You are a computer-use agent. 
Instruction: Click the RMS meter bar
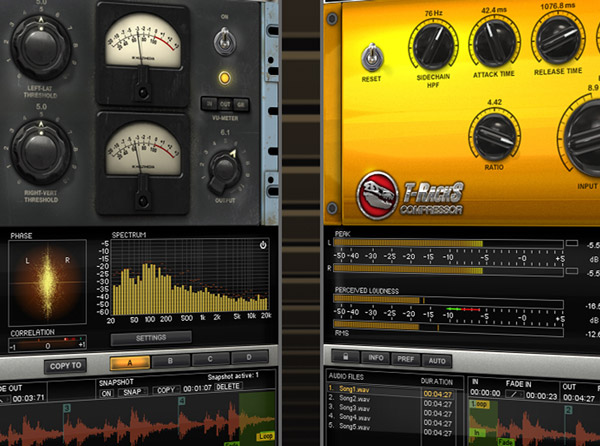tap(448, 329)
